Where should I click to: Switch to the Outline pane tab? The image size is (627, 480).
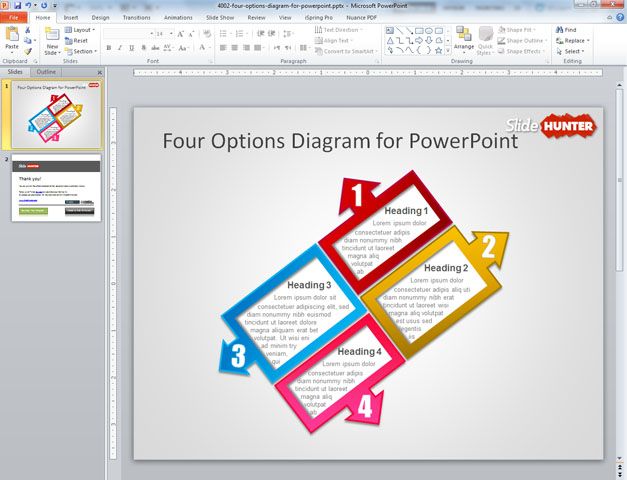click(46, 72)
